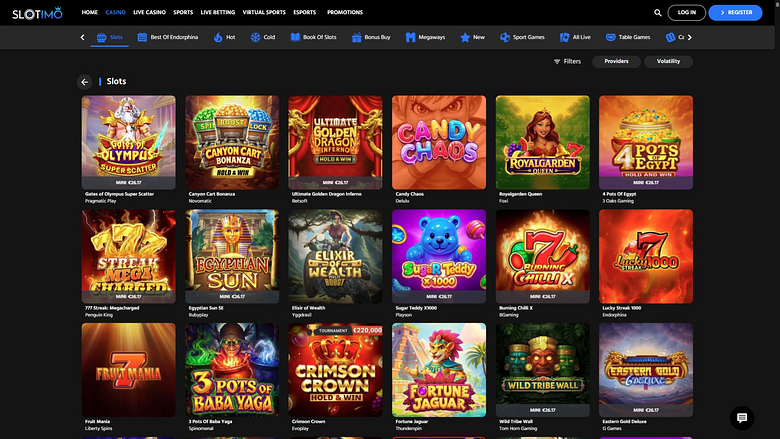Viewport: 780px width, 439px height.
Task: Open the Live Betting menu item
Action: [217, 12]
